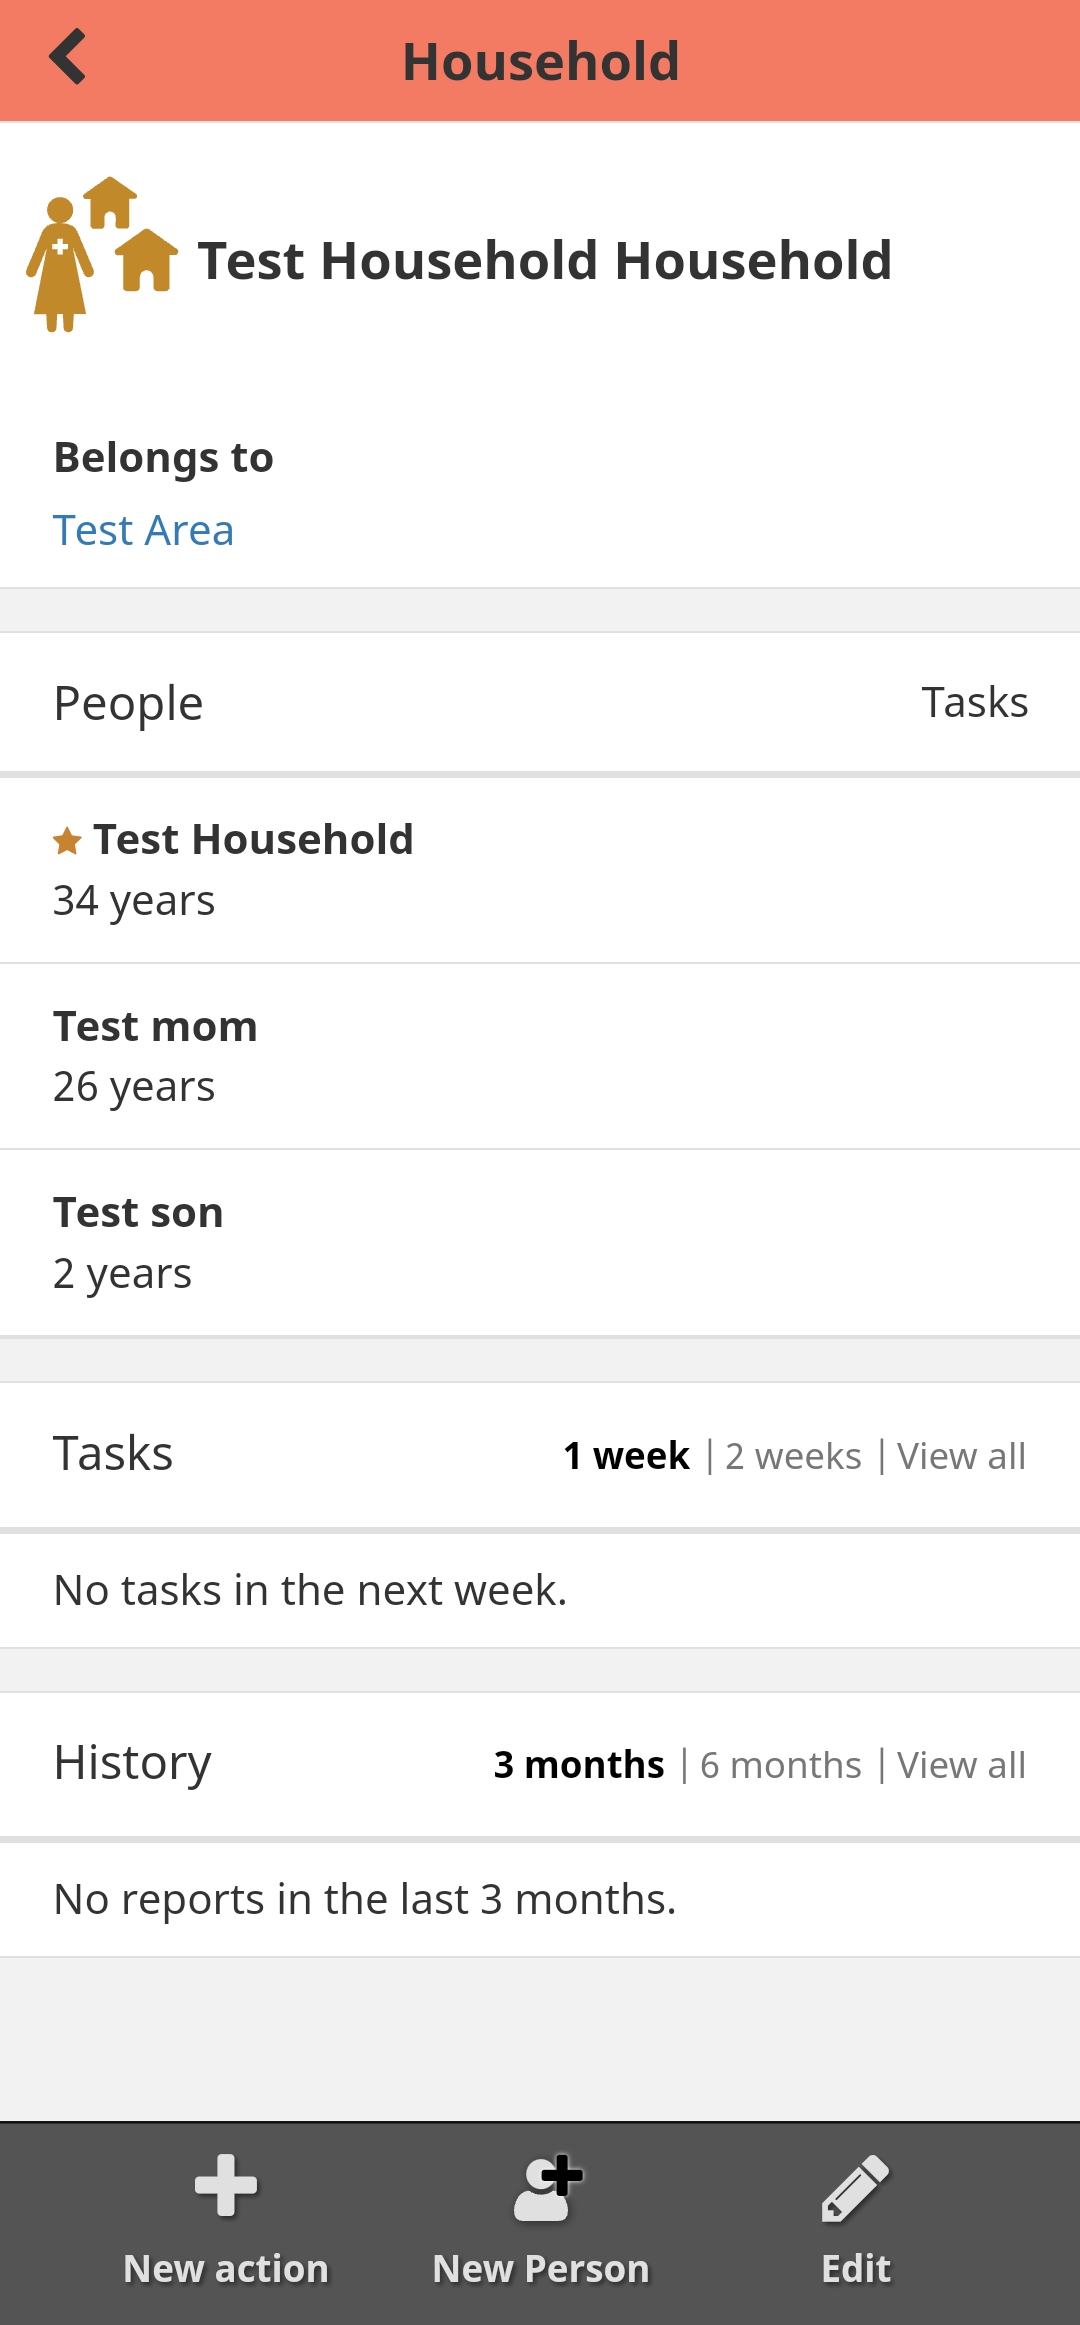
Task: Tap the New action label
Action: pos(226,2269)
